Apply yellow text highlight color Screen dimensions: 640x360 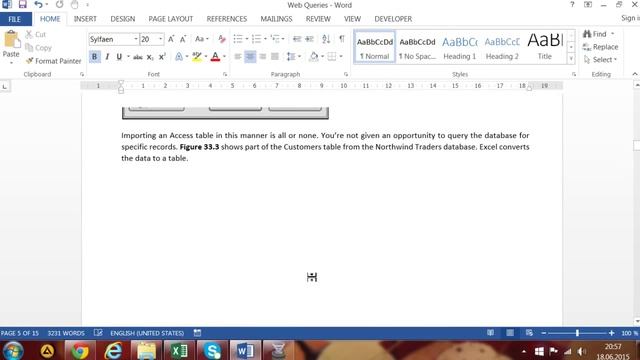tap(197, 57)
